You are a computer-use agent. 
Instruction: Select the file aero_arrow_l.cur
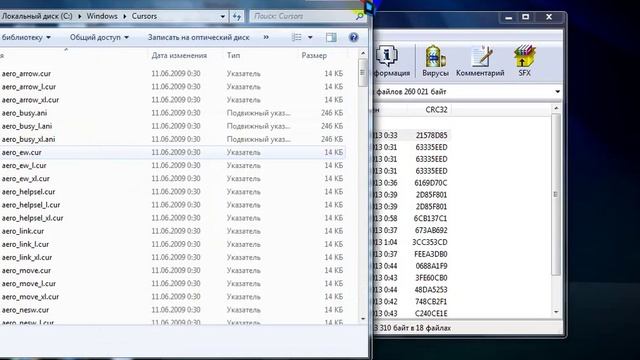pyautogui.click(x=29, y=87)
